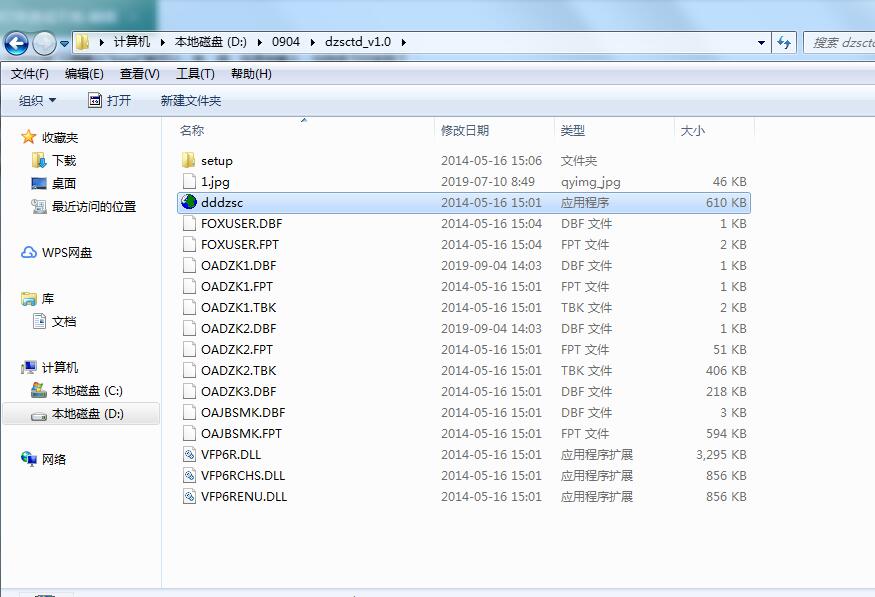Screen dimensions: 875x597
Task: Select the 1.jpg file icon
Action: tap(189, 181)
